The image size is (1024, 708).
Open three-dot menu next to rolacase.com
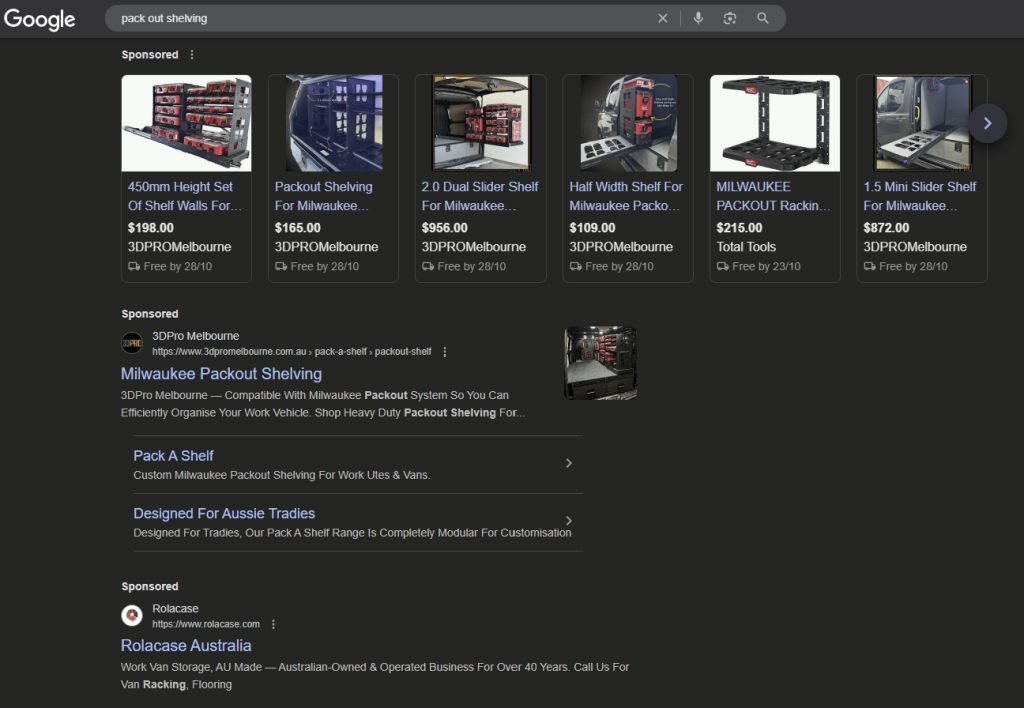coord(273,624)
